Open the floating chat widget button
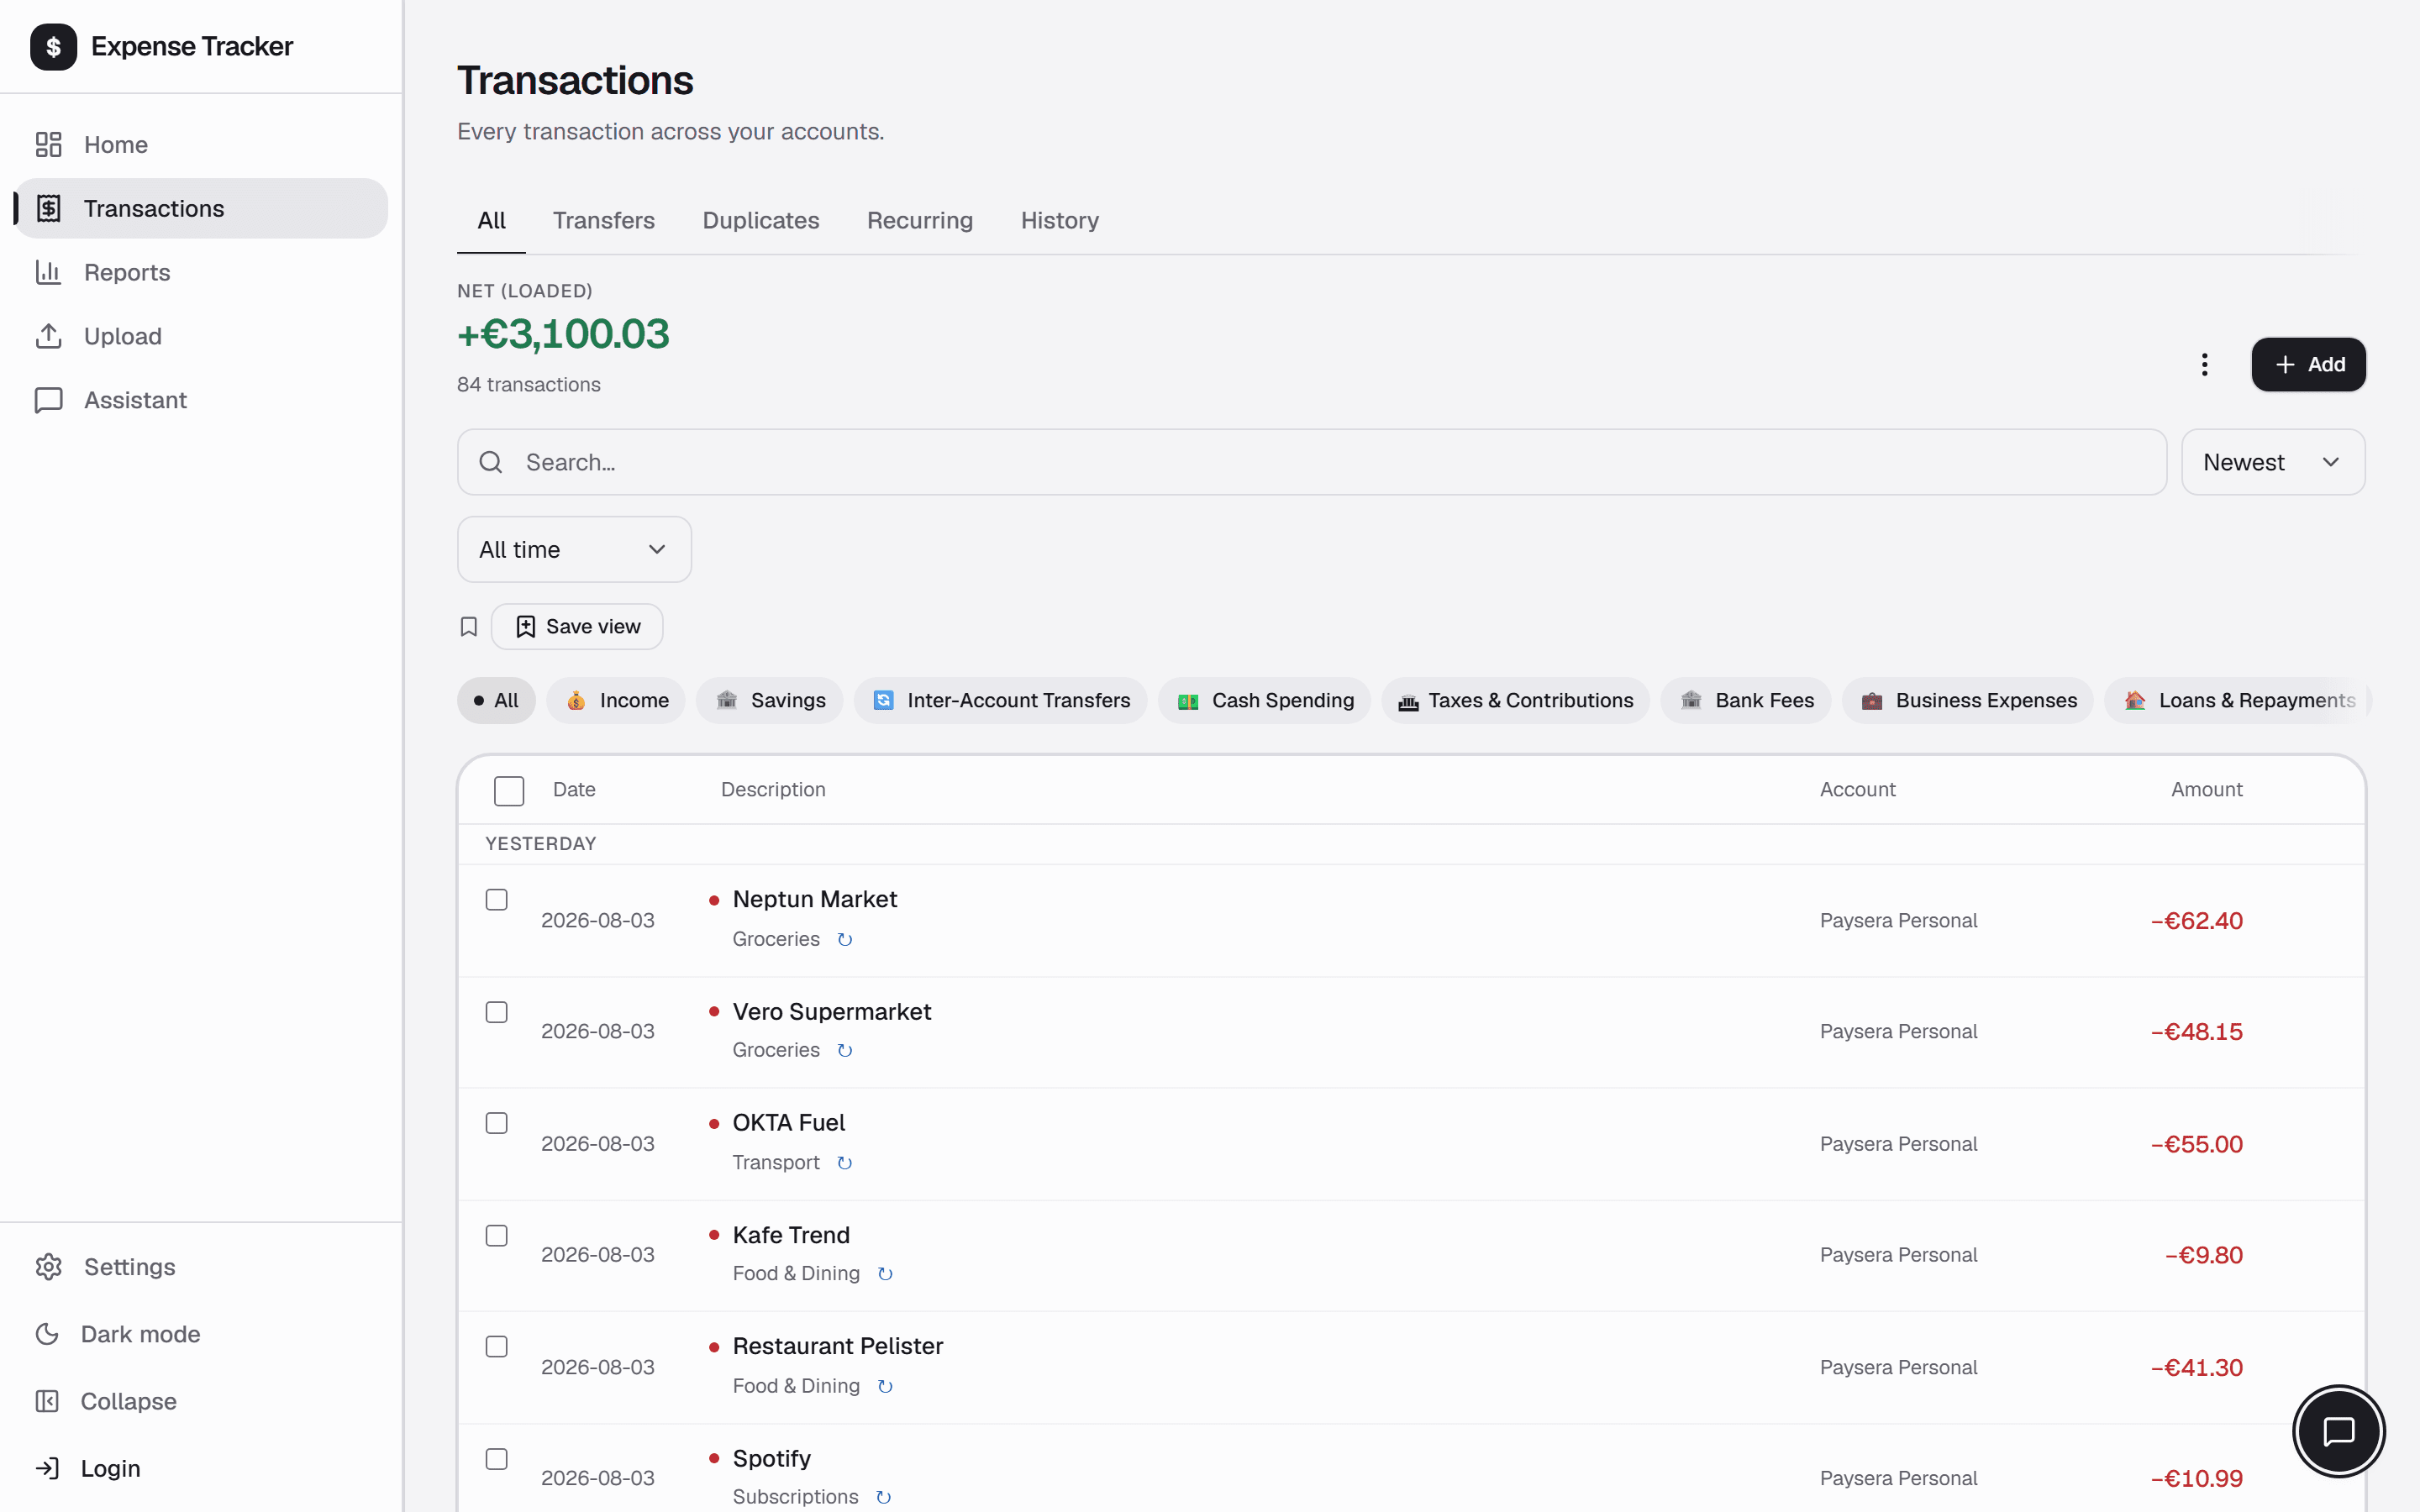Screen dimensions: 2420x1512 2338,1431
